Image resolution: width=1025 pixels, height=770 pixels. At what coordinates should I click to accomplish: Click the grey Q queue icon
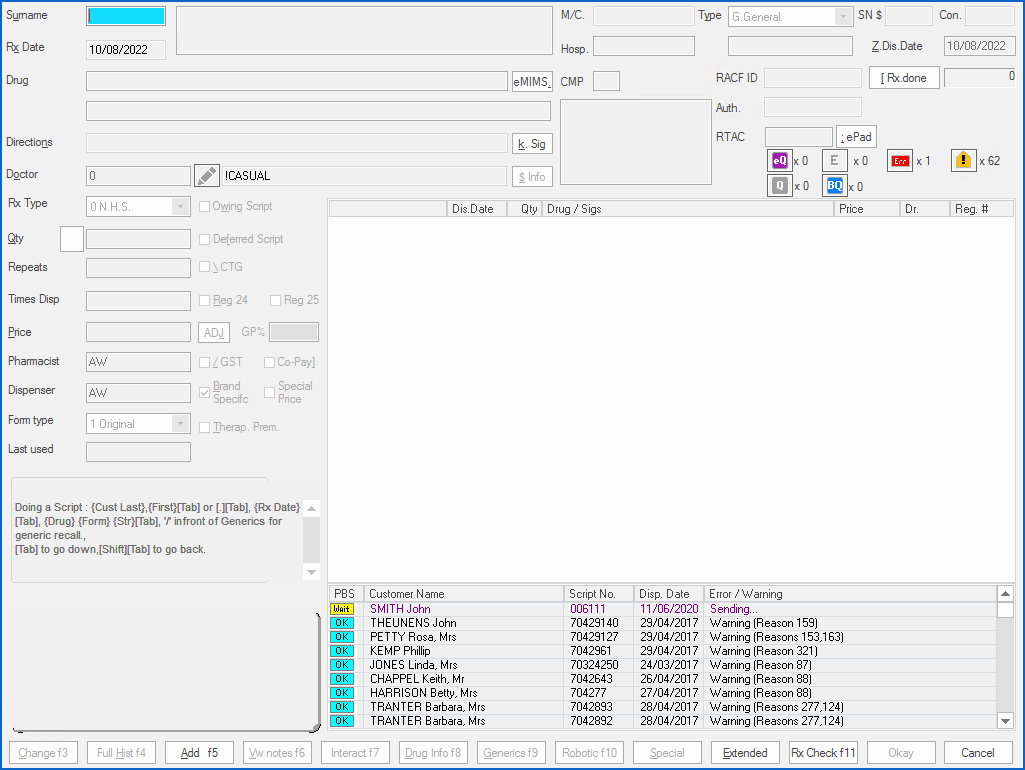(780, 185)
